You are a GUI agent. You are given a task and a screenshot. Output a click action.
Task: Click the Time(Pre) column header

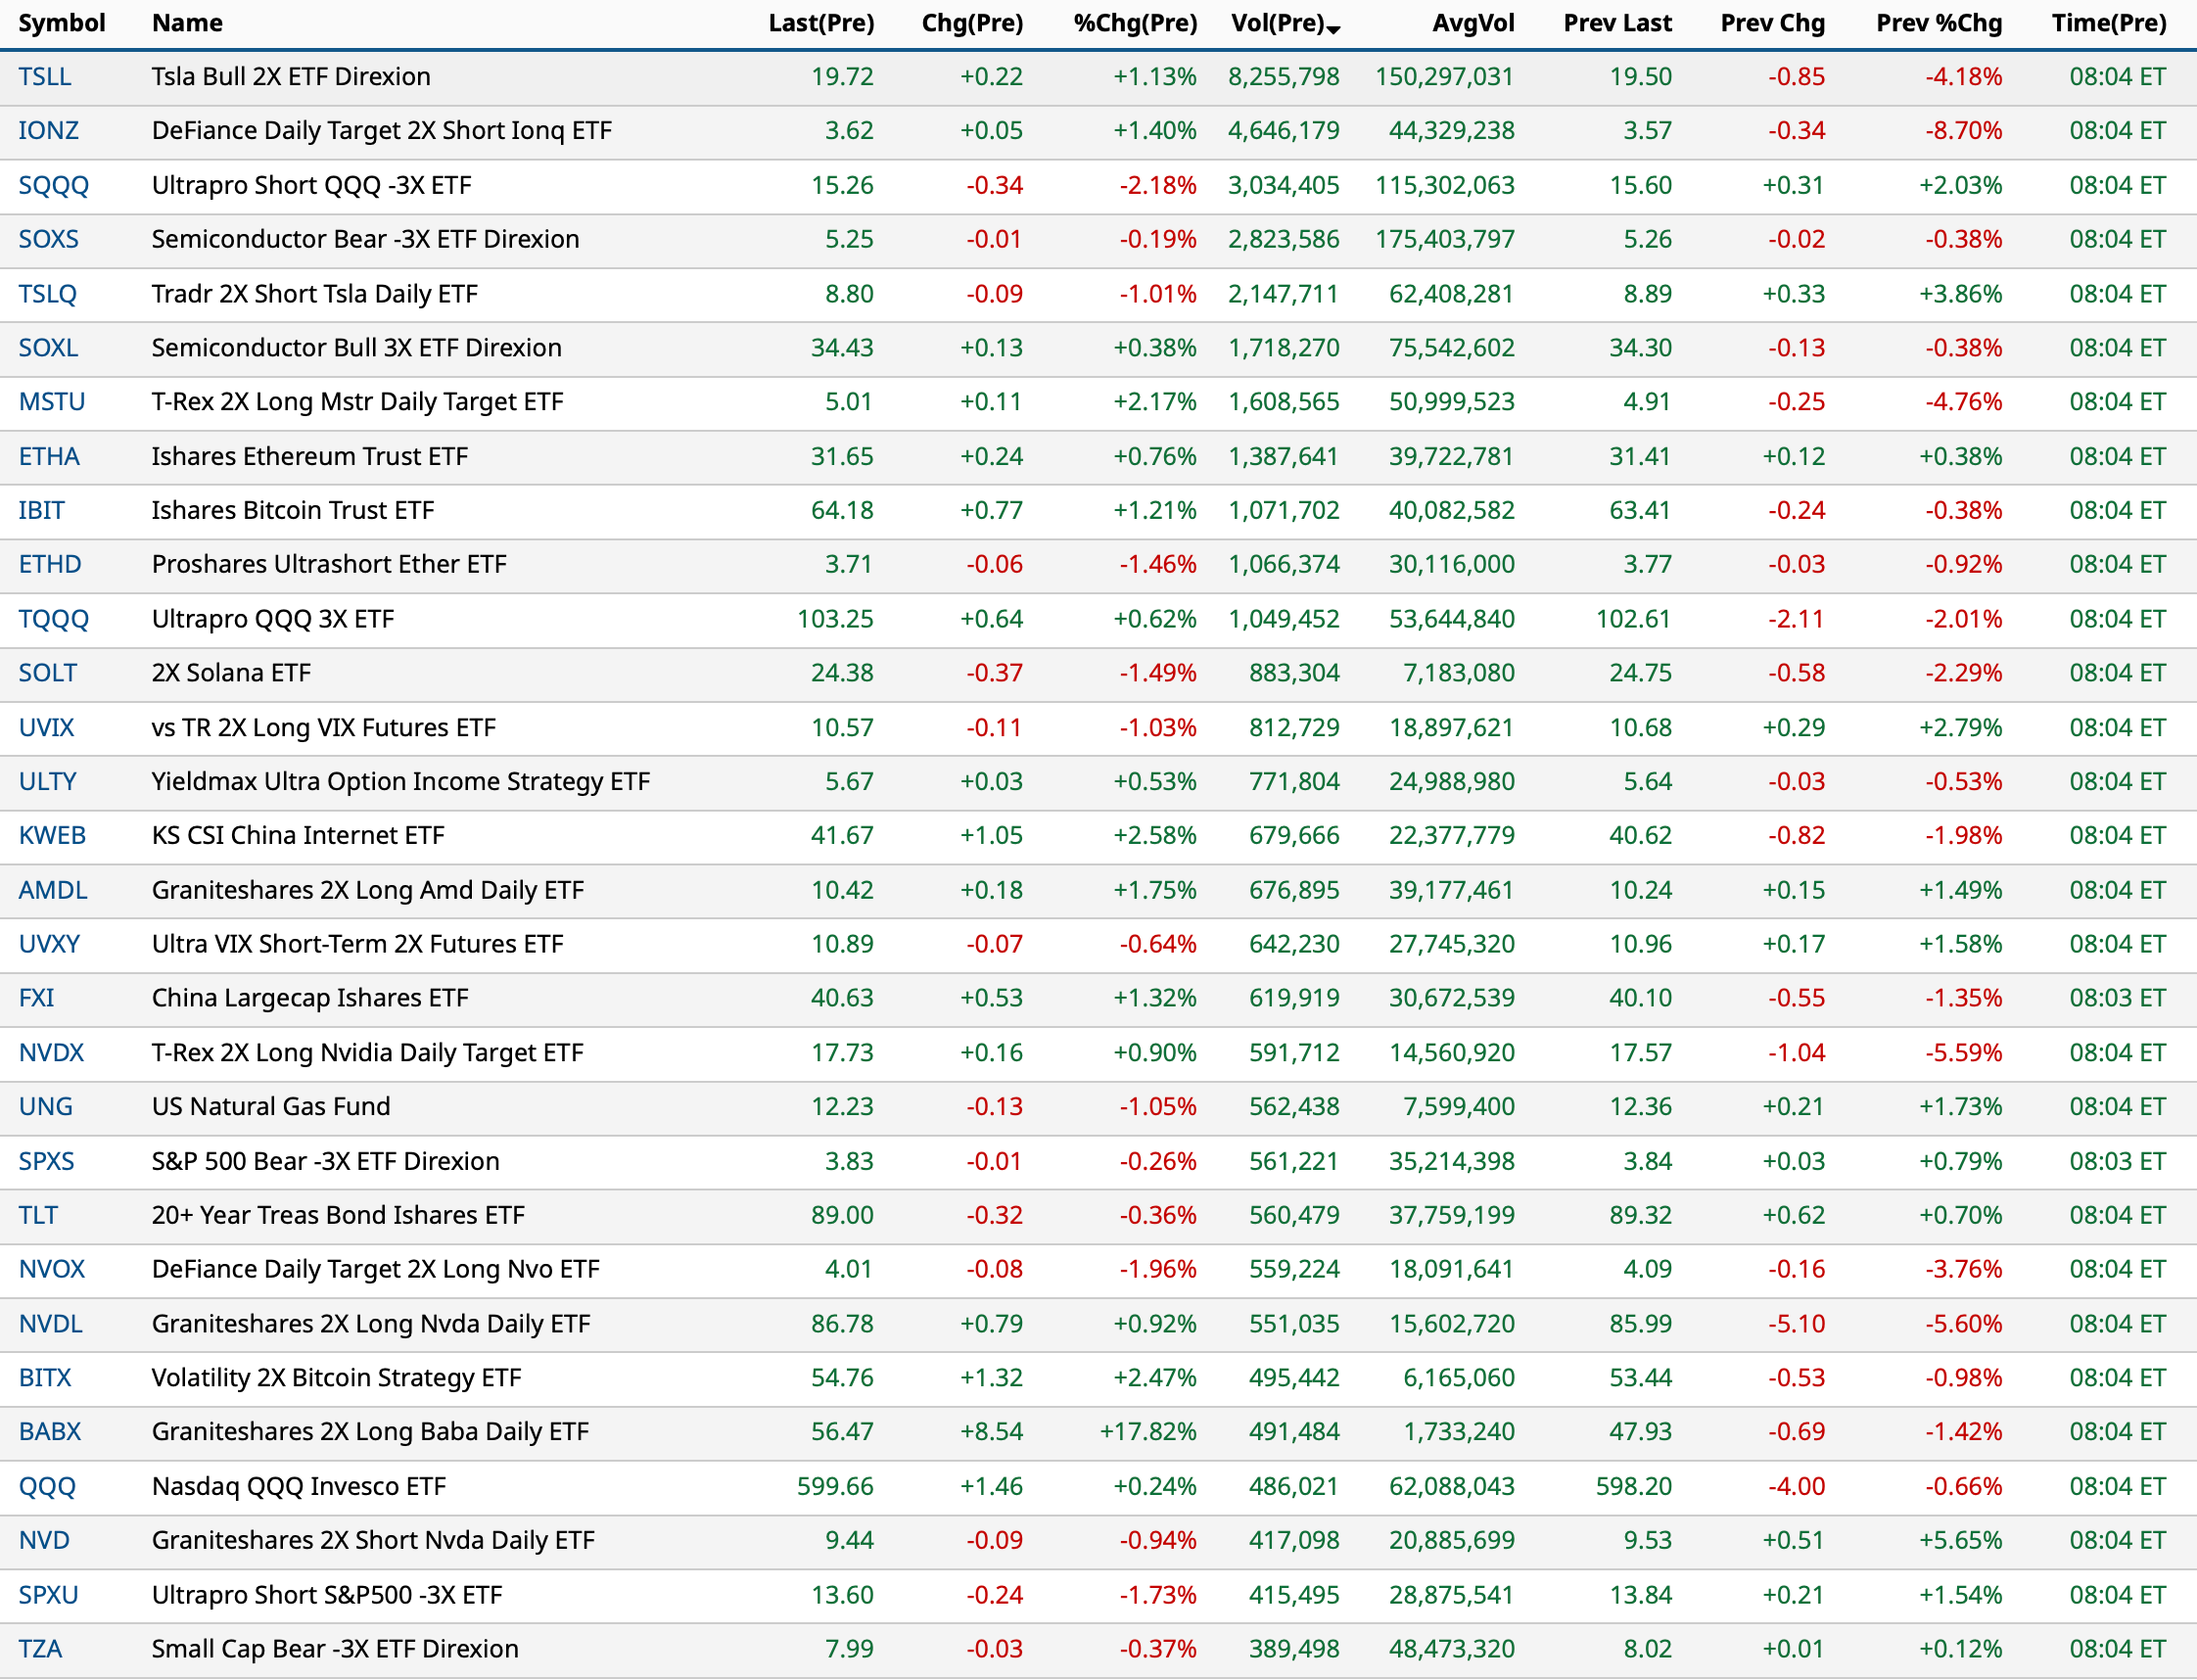2108,23
